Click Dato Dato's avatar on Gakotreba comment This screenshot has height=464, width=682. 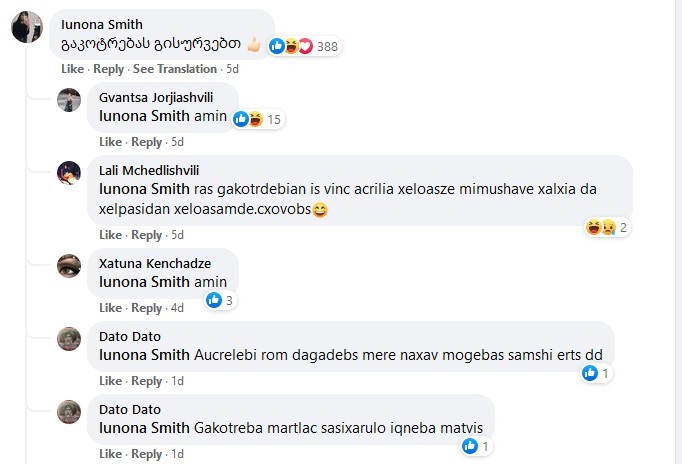click(x=69, y=411)
